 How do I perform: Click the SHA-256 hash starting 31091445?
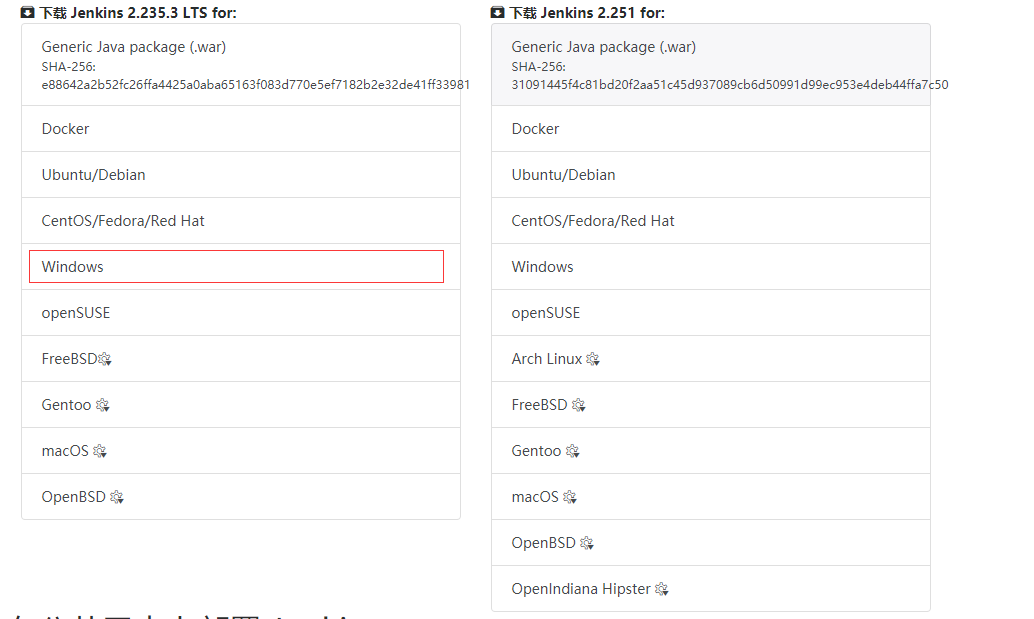(730, 84)
